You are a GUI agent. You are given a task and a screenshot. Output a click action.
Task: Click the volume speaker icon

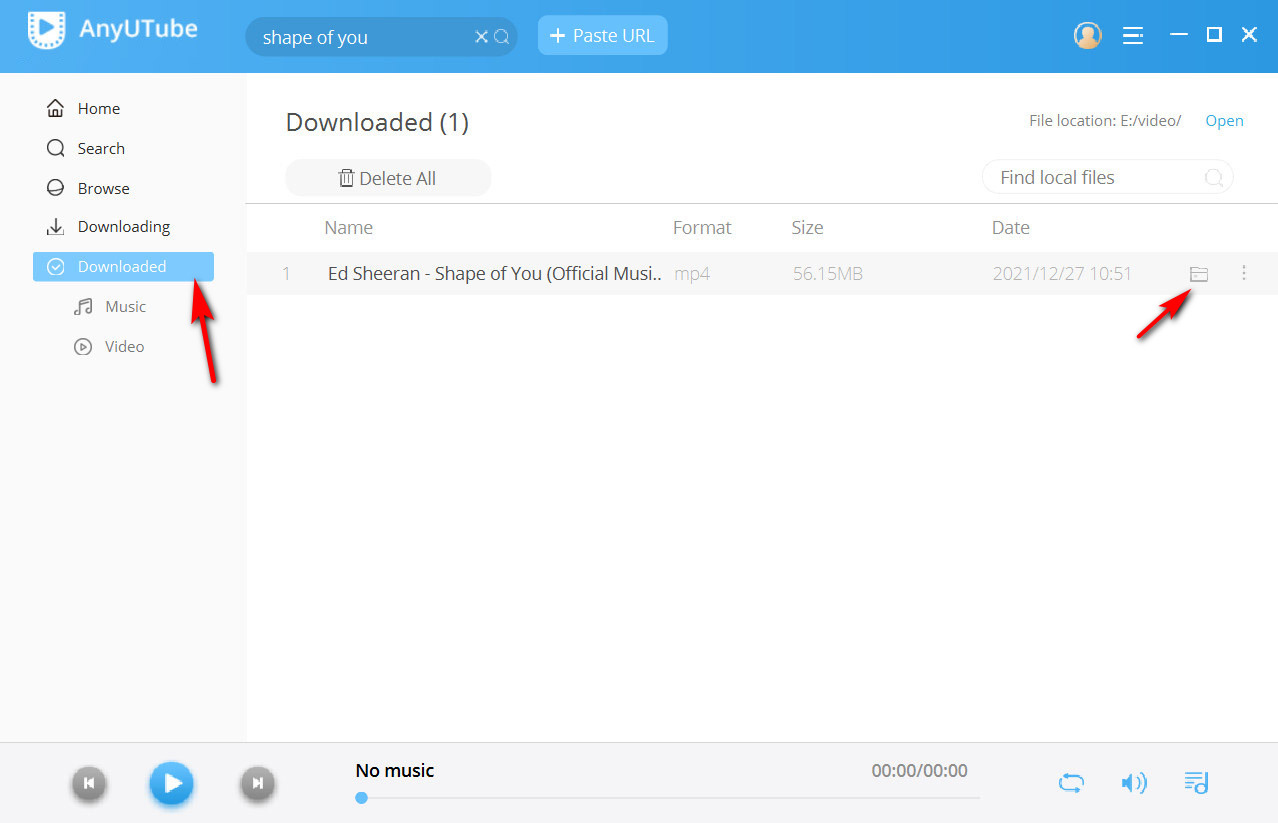point(1133,783)
